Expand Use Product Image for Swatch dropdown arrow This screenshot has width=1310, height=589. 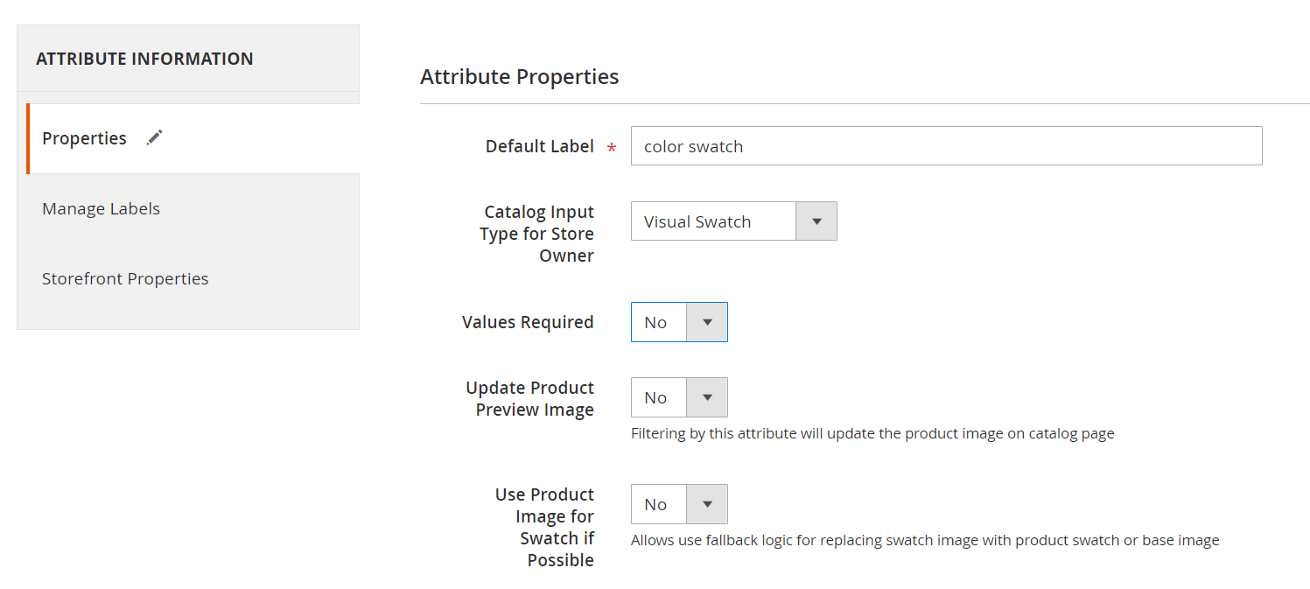pyautogui.click(x=707, y=504)
